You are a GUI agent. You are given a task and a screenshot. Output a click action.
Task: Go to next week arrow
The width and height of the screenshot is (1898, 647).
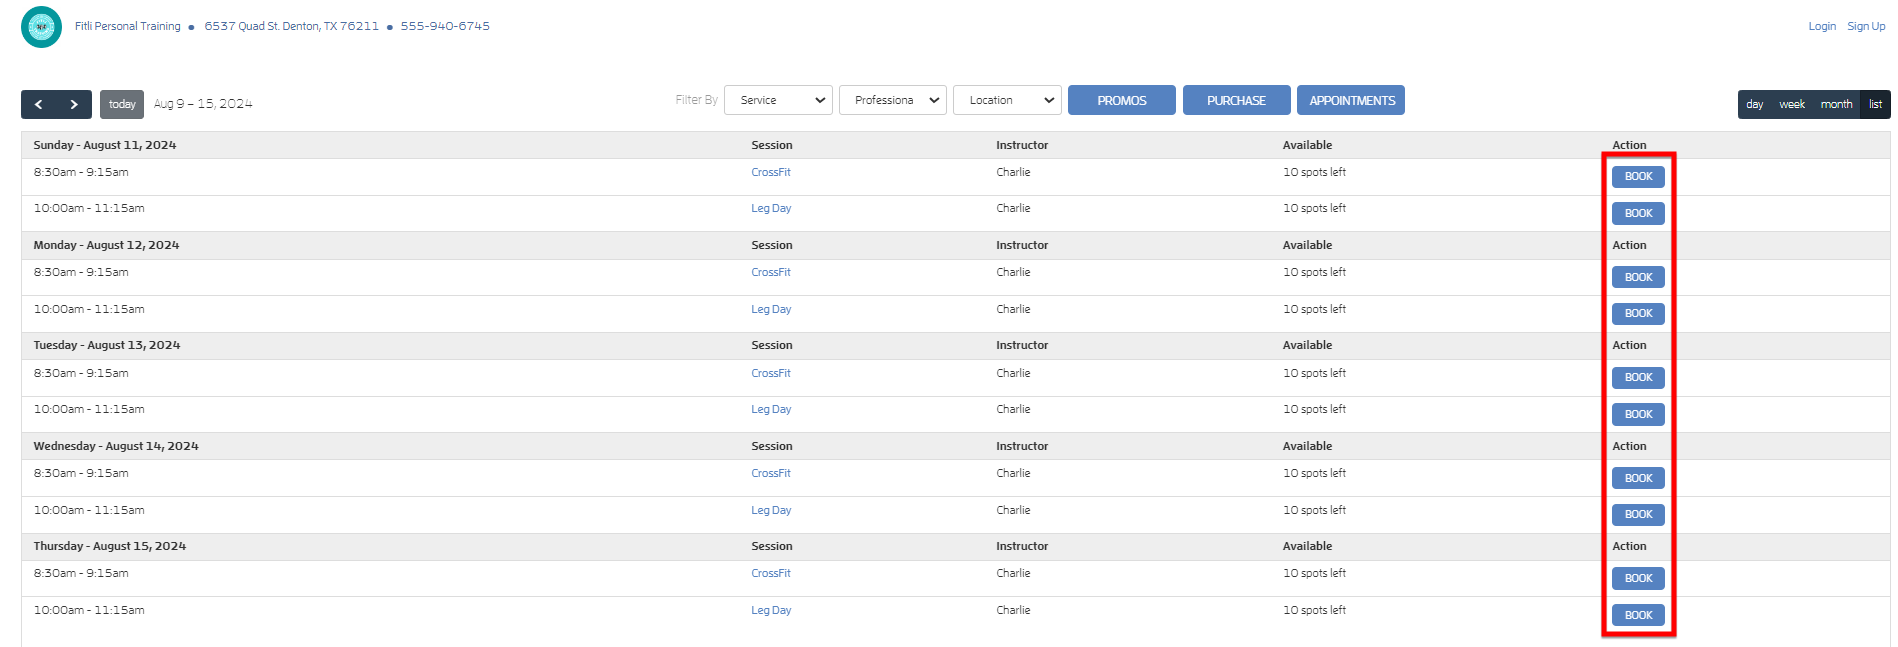pyautogui.click(x=74, y=104)
